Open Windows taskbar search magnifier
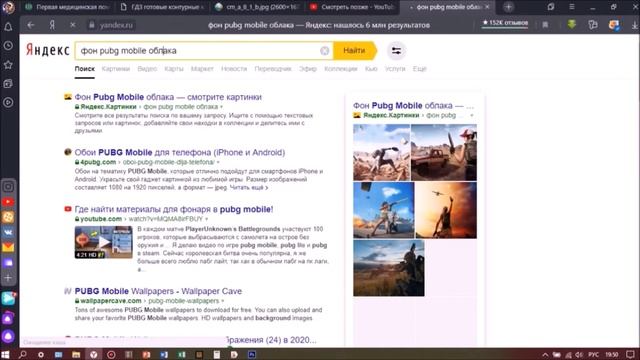This screenshot has width=640, height=360. tap(23, 354)
